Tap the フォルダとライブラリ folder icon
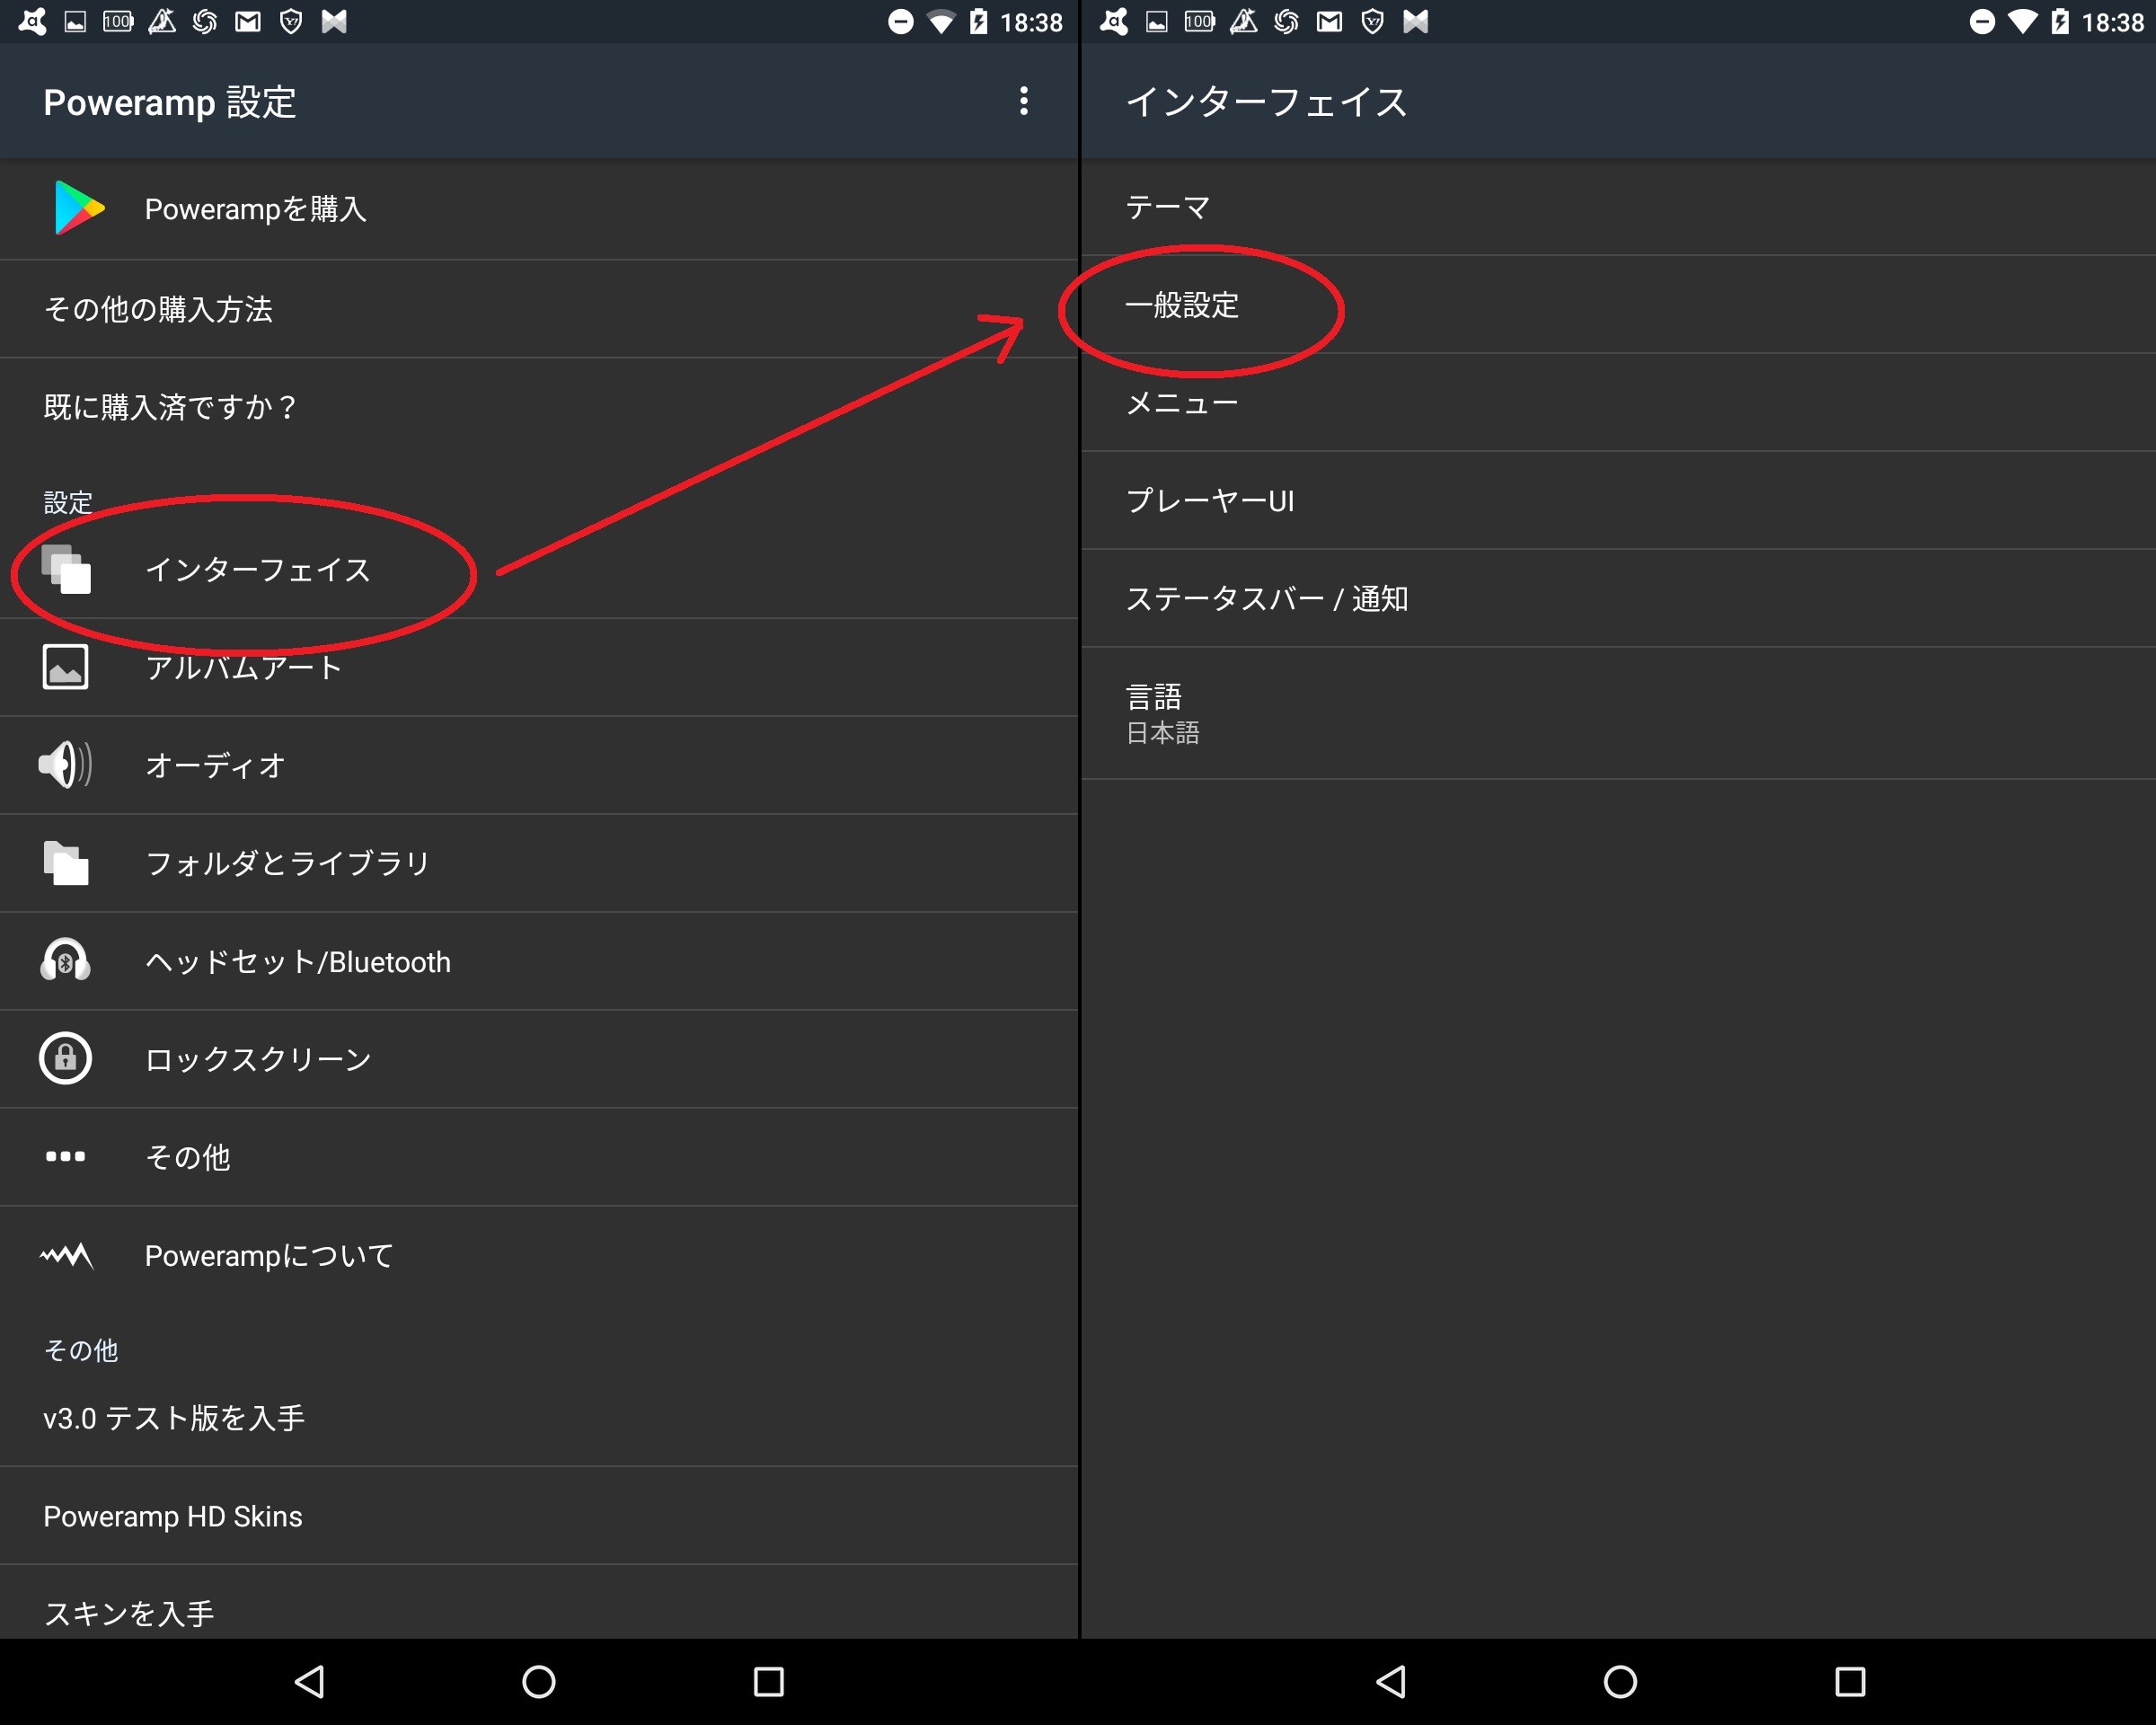Image resolution: width=2156 pixels, height=1725 pixels. (66, 863)
